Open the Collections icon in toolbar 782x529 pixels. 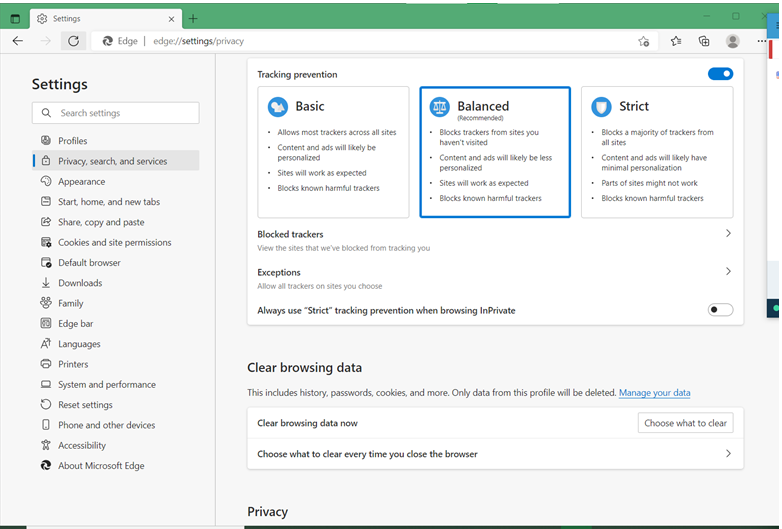coord(704,41)
